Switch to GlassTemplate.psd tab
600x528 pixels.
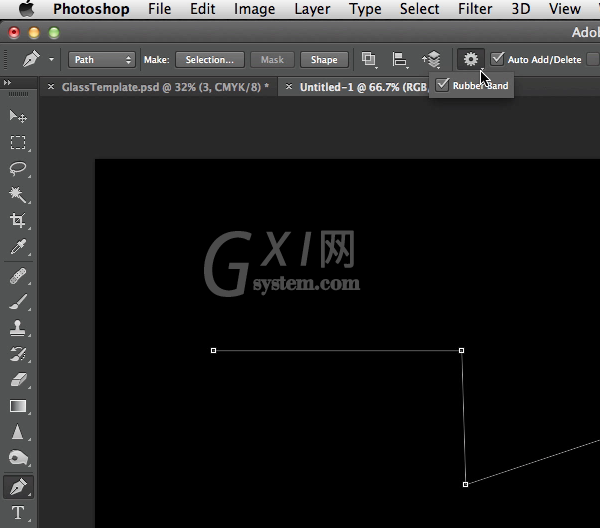(x=165, y=87)
